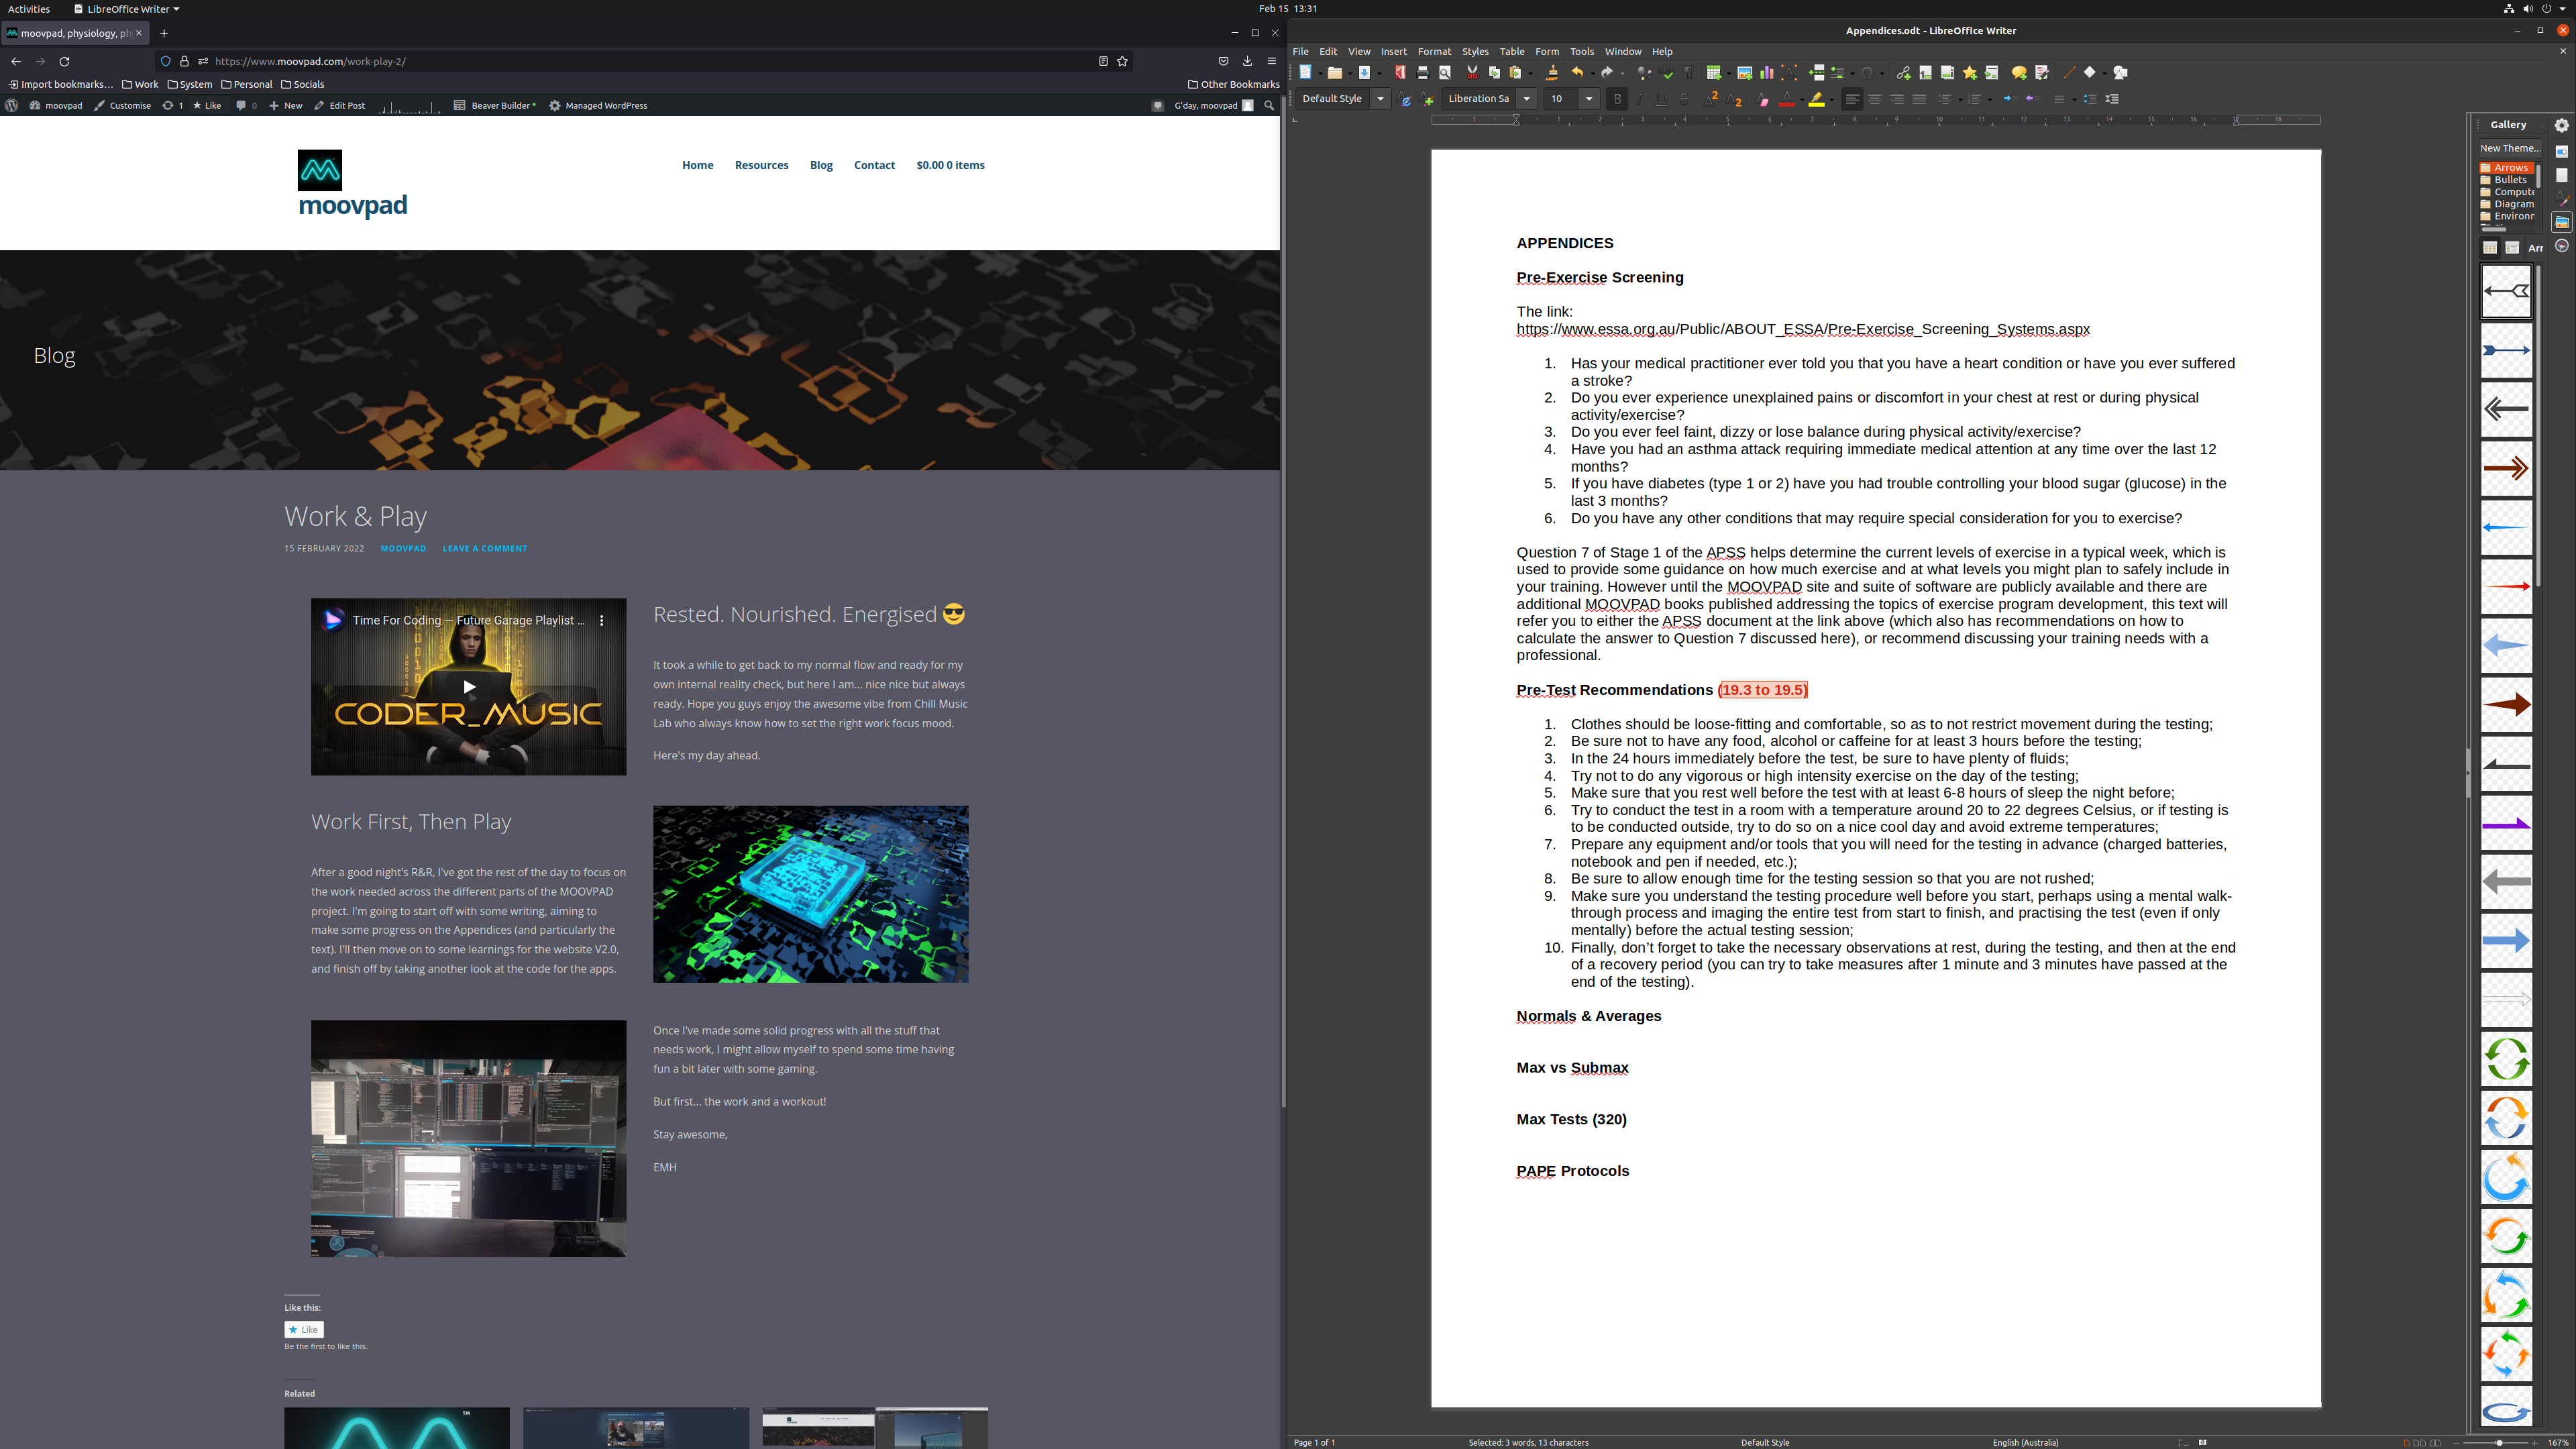Set paragraph alignment to Justified
Screen dimensions: 2576x1449
point(1919,99)
